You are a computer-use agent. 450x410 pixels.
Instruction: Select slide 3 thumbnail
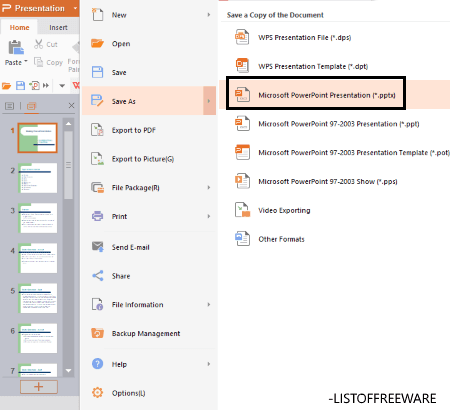pyautogui.click(x=38, y=218)
